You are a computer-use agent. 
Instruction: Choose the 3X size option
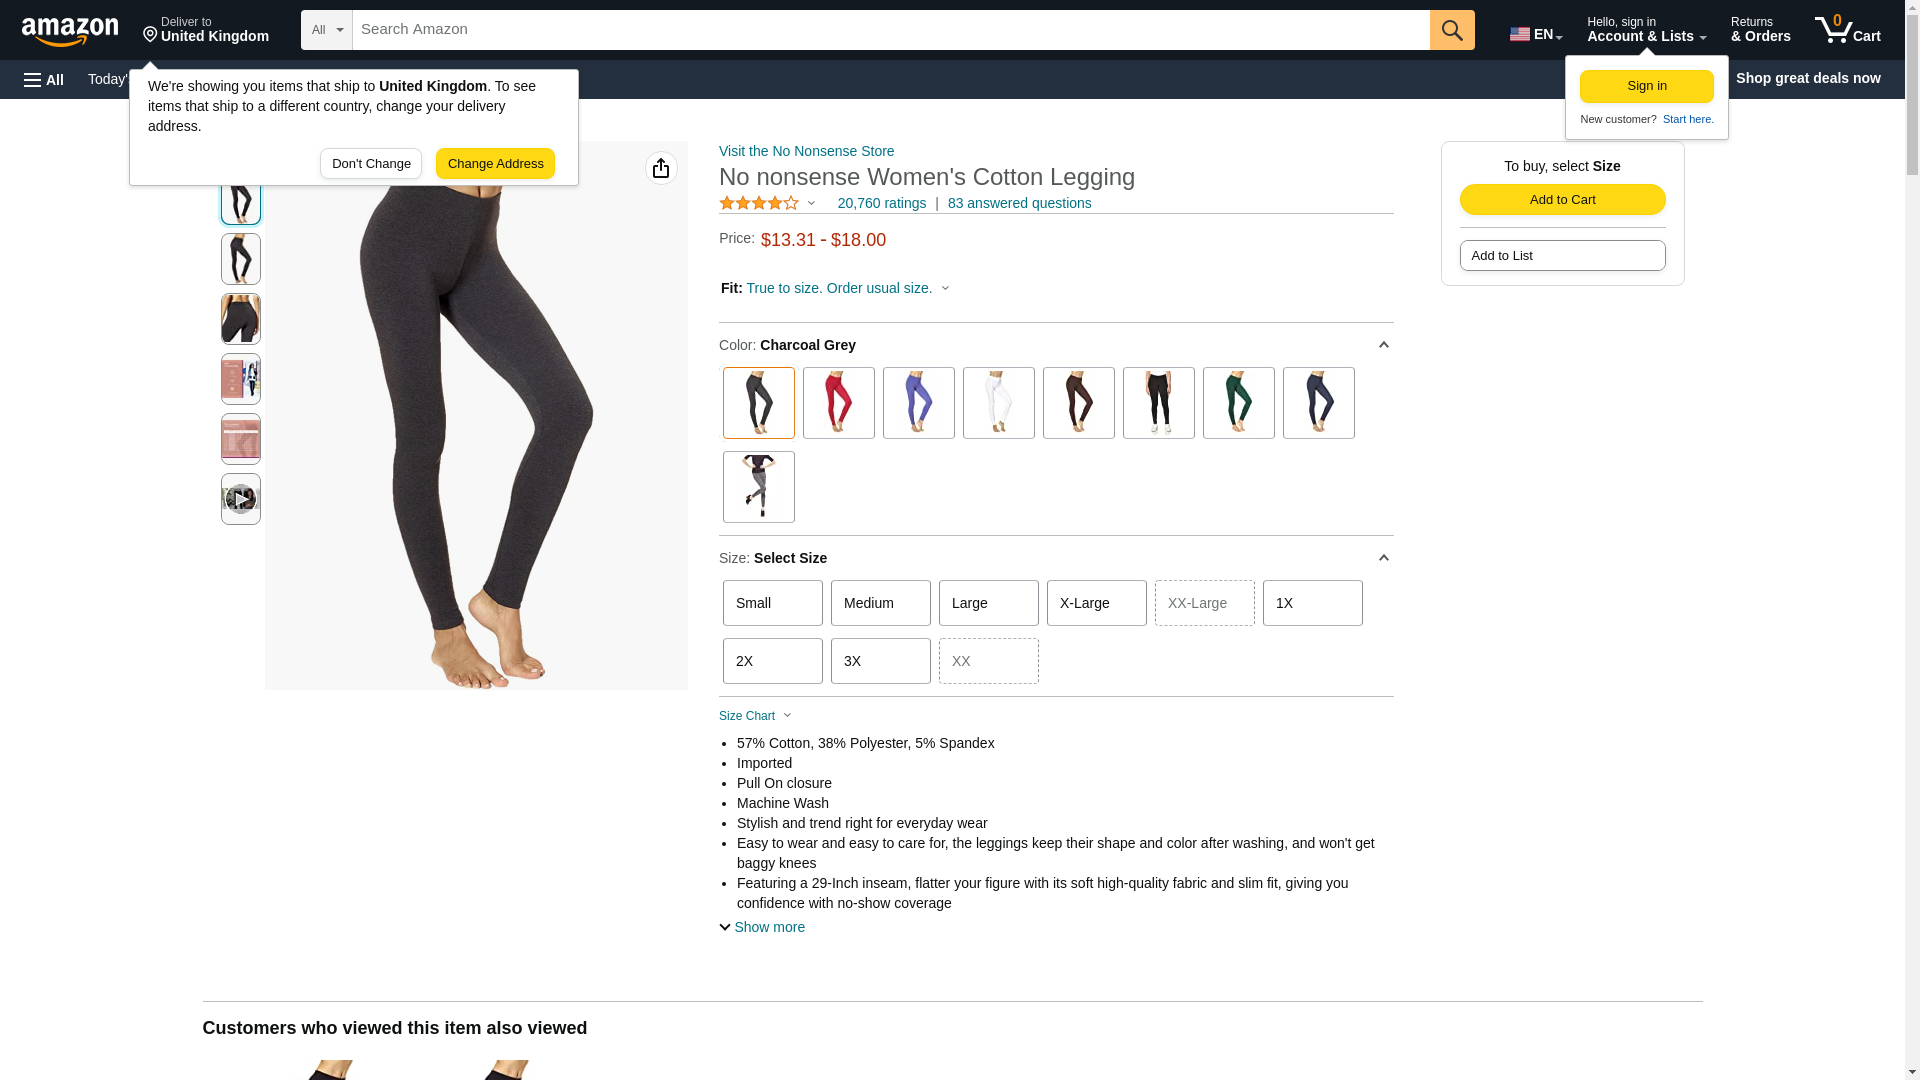[881, 661]
